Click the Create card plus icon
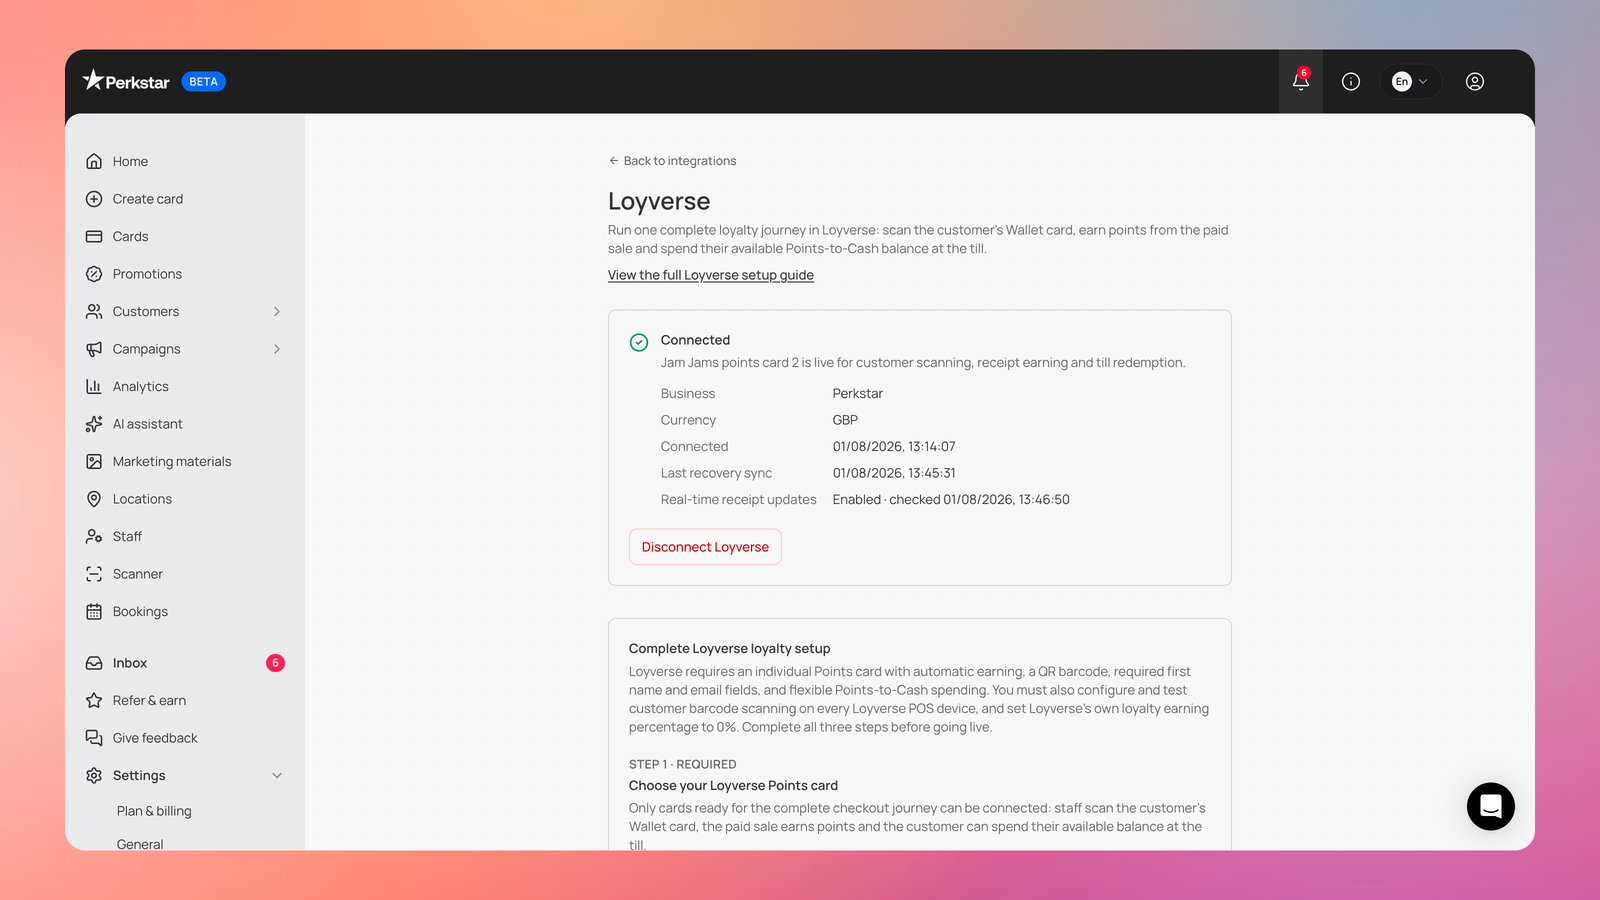 [94, 199]
